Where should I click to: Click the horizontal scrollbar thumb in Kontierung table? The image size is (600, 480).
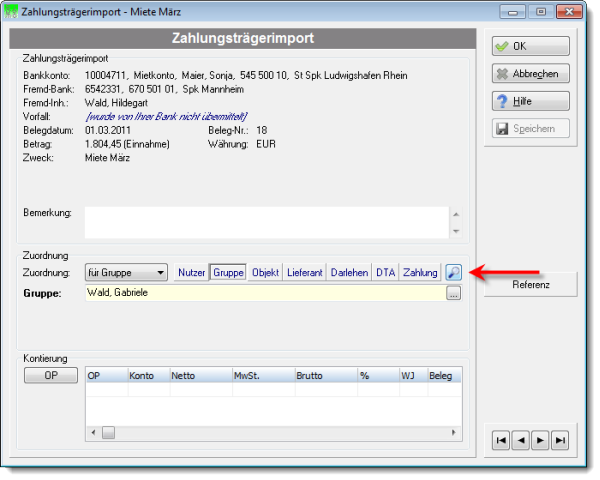tap(108, 433)
